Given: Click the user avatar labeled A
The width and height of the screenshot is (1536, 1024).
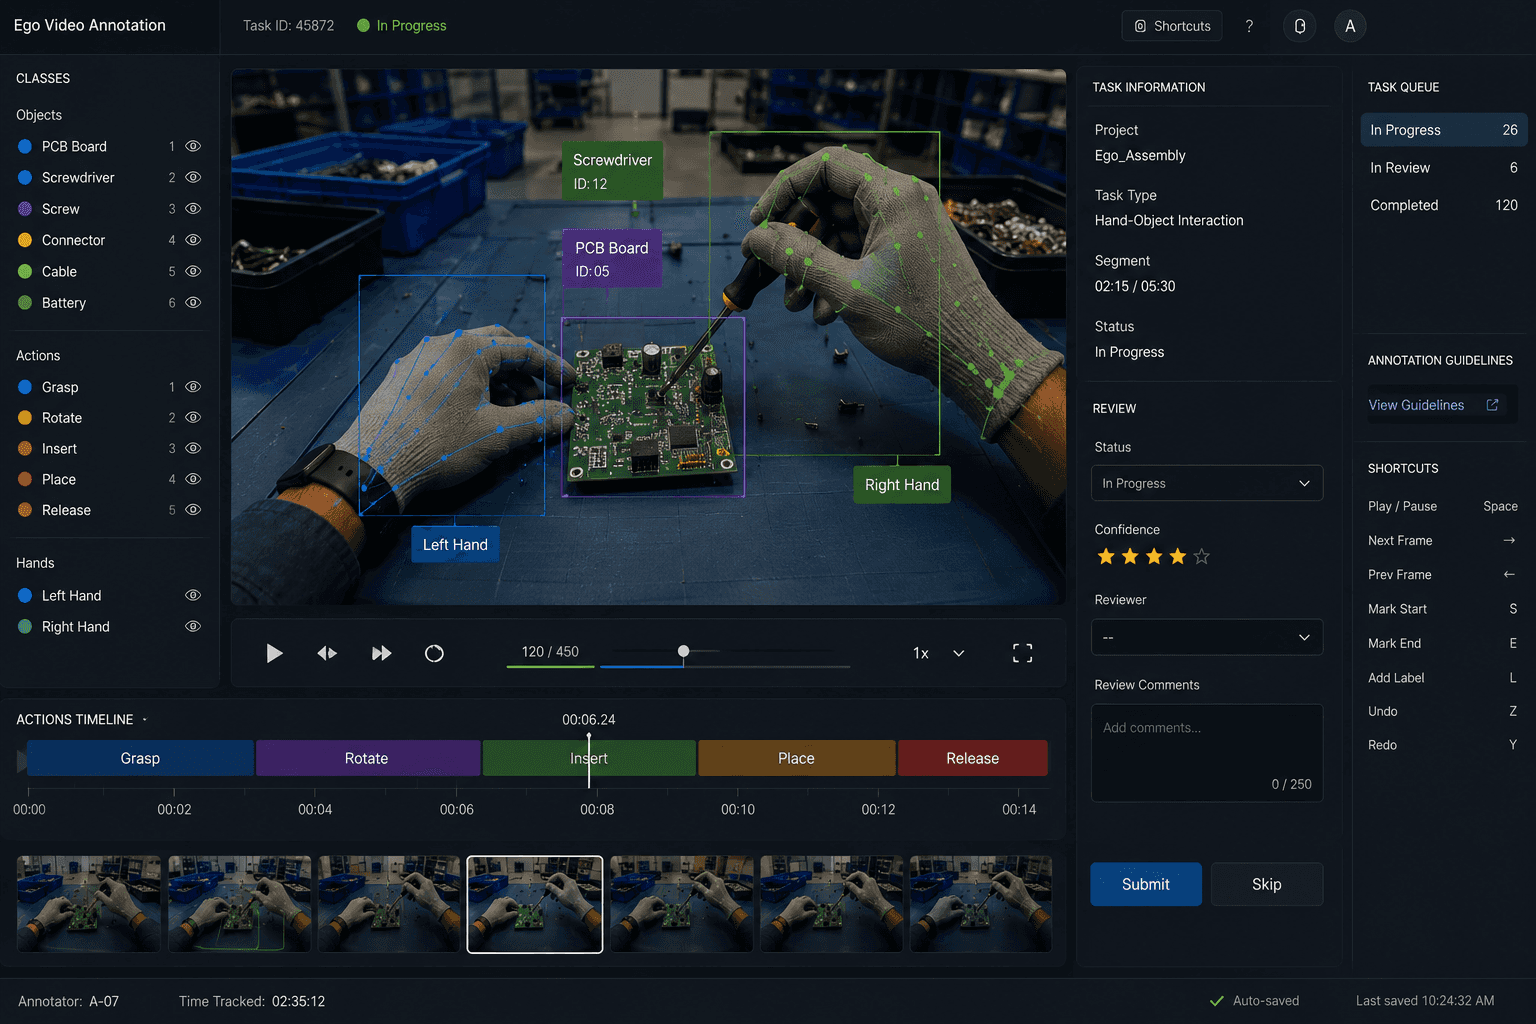Looking at the screenshot, I should click(x=1350, y=26).
